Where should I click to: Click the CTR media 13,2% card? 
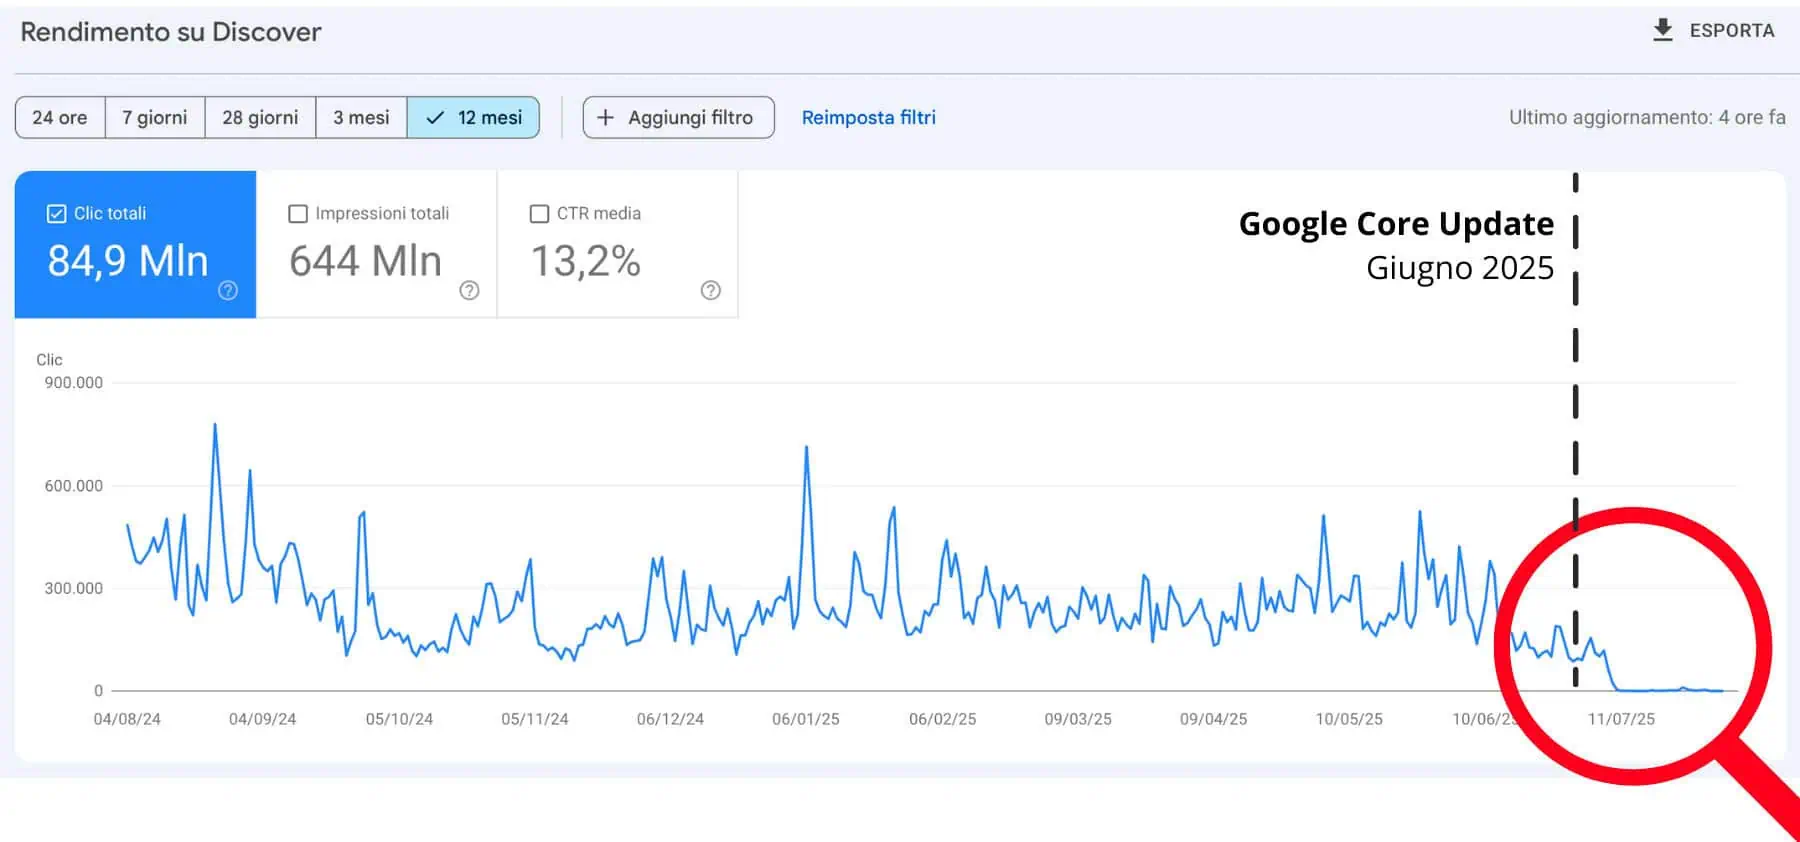[x=618, y=244]
